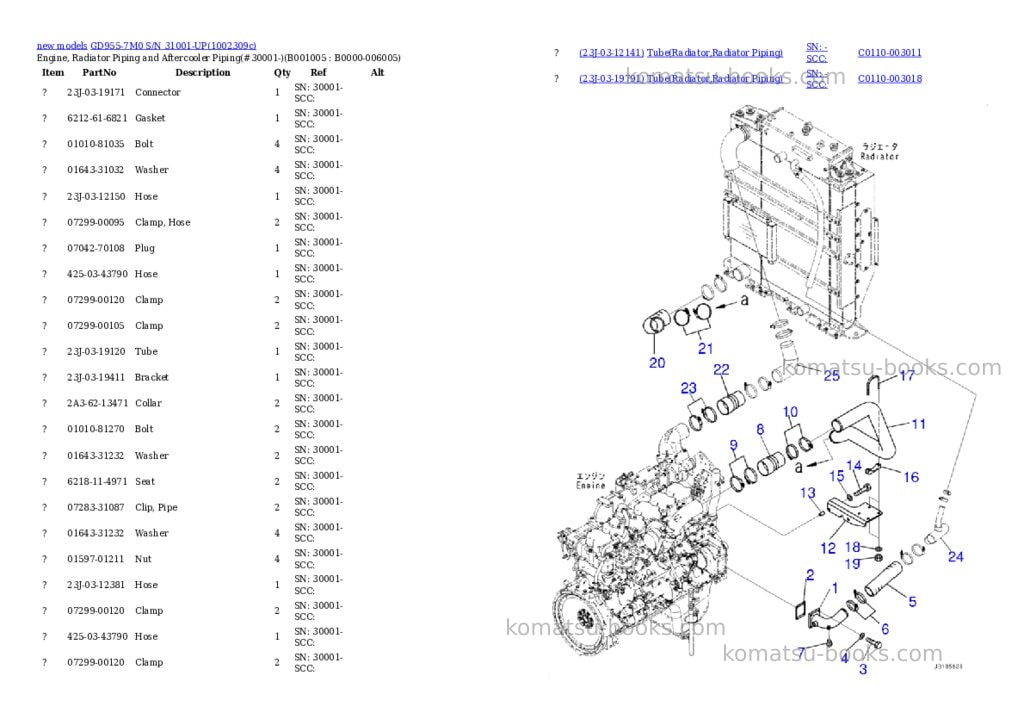Click the Alt column header
Image resolution: width=1024 pixels, height=725 pixels.
tap(377, 72)
